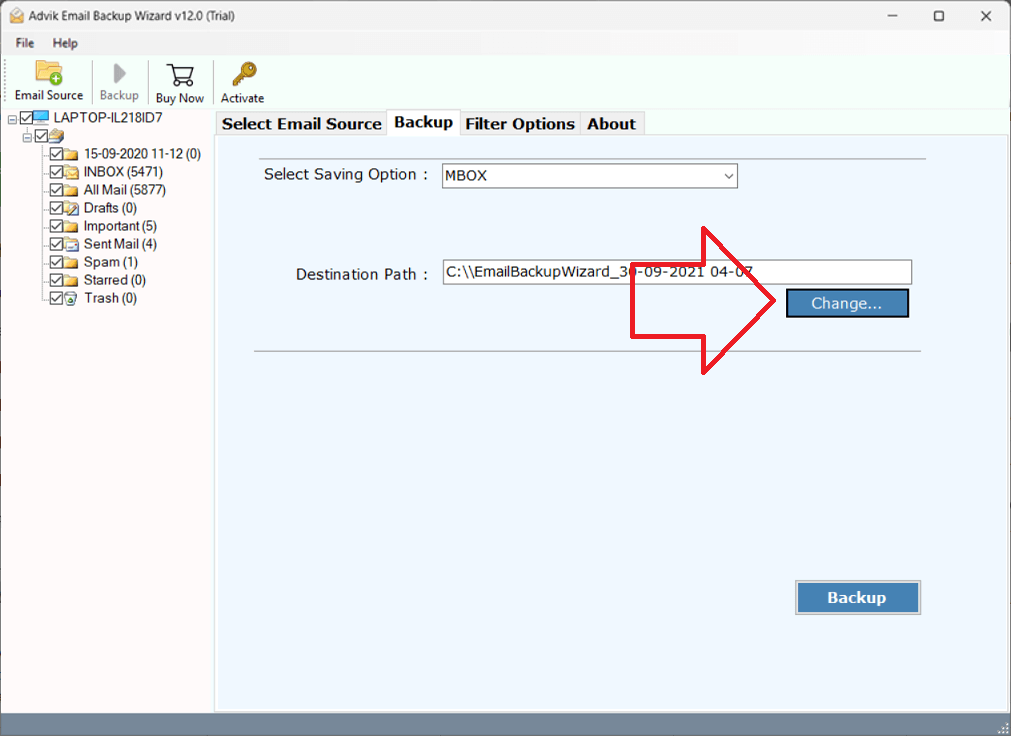Image resolution: width=1011 pixels, height=736 pixels.
Task: Select Starred (0) folder label
Action: coord(115,281)
